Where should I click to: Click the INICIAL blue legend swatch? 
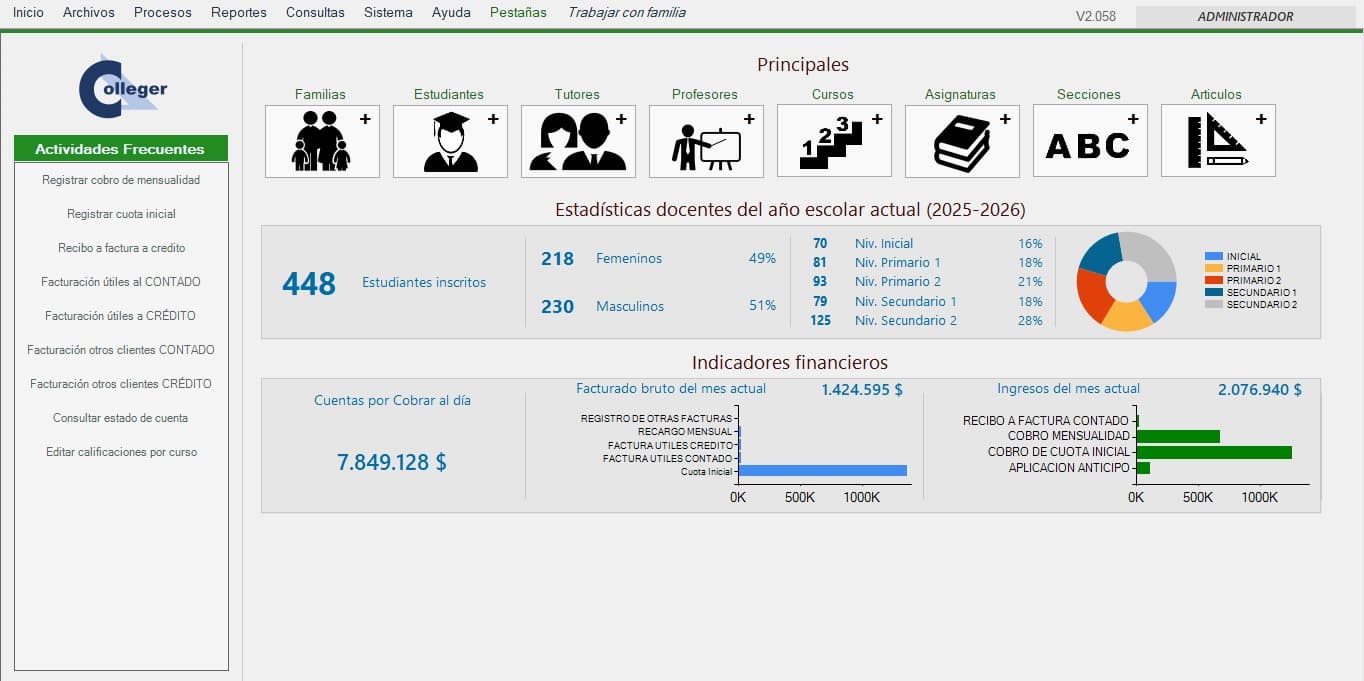tap(1214, 257)
